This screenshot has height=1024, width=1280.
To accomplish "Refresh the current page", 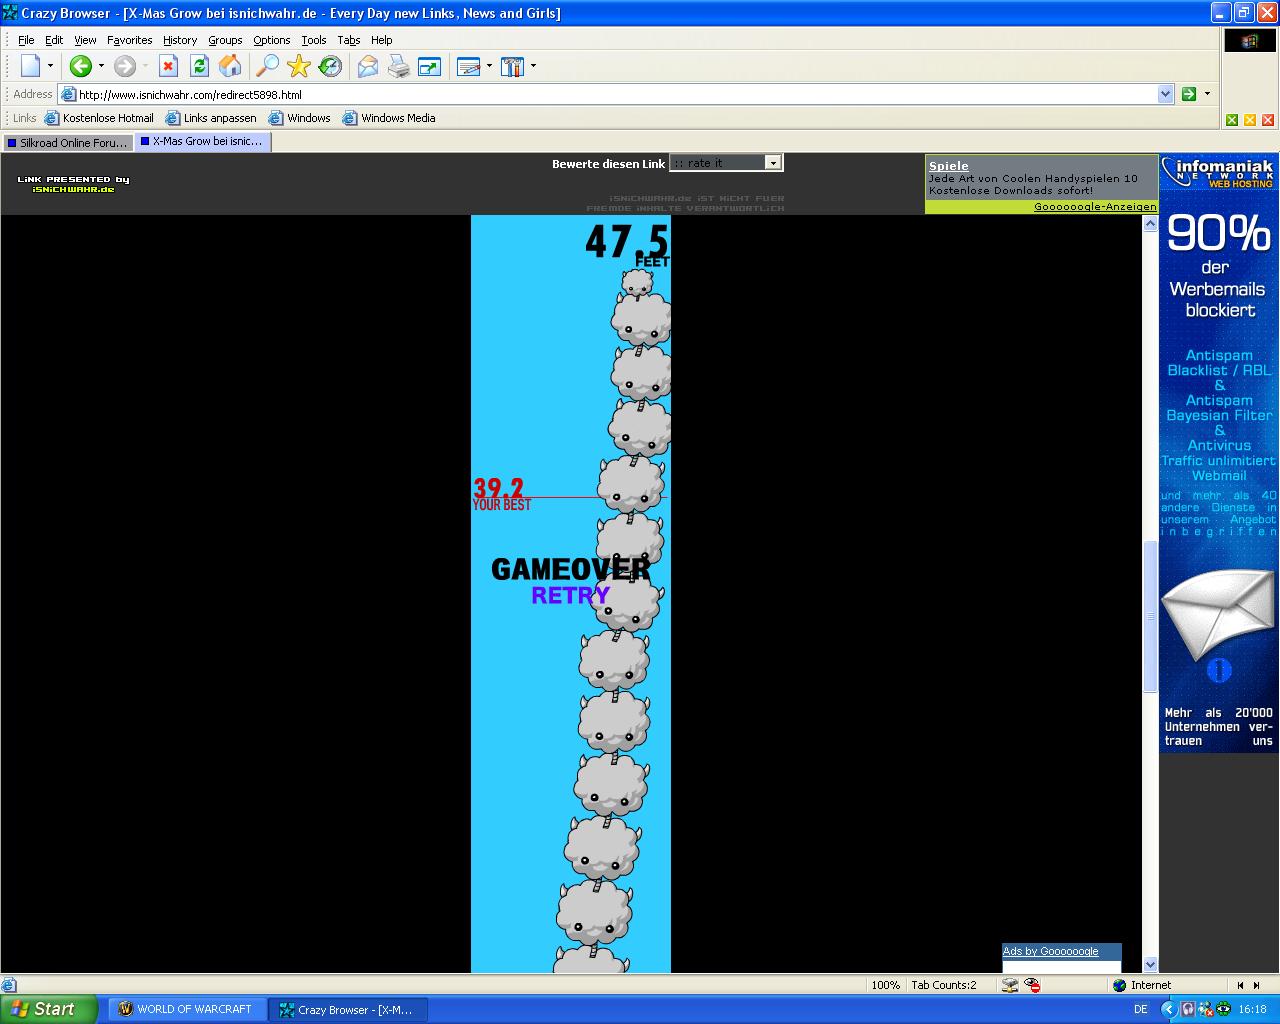I will (199, 67).
